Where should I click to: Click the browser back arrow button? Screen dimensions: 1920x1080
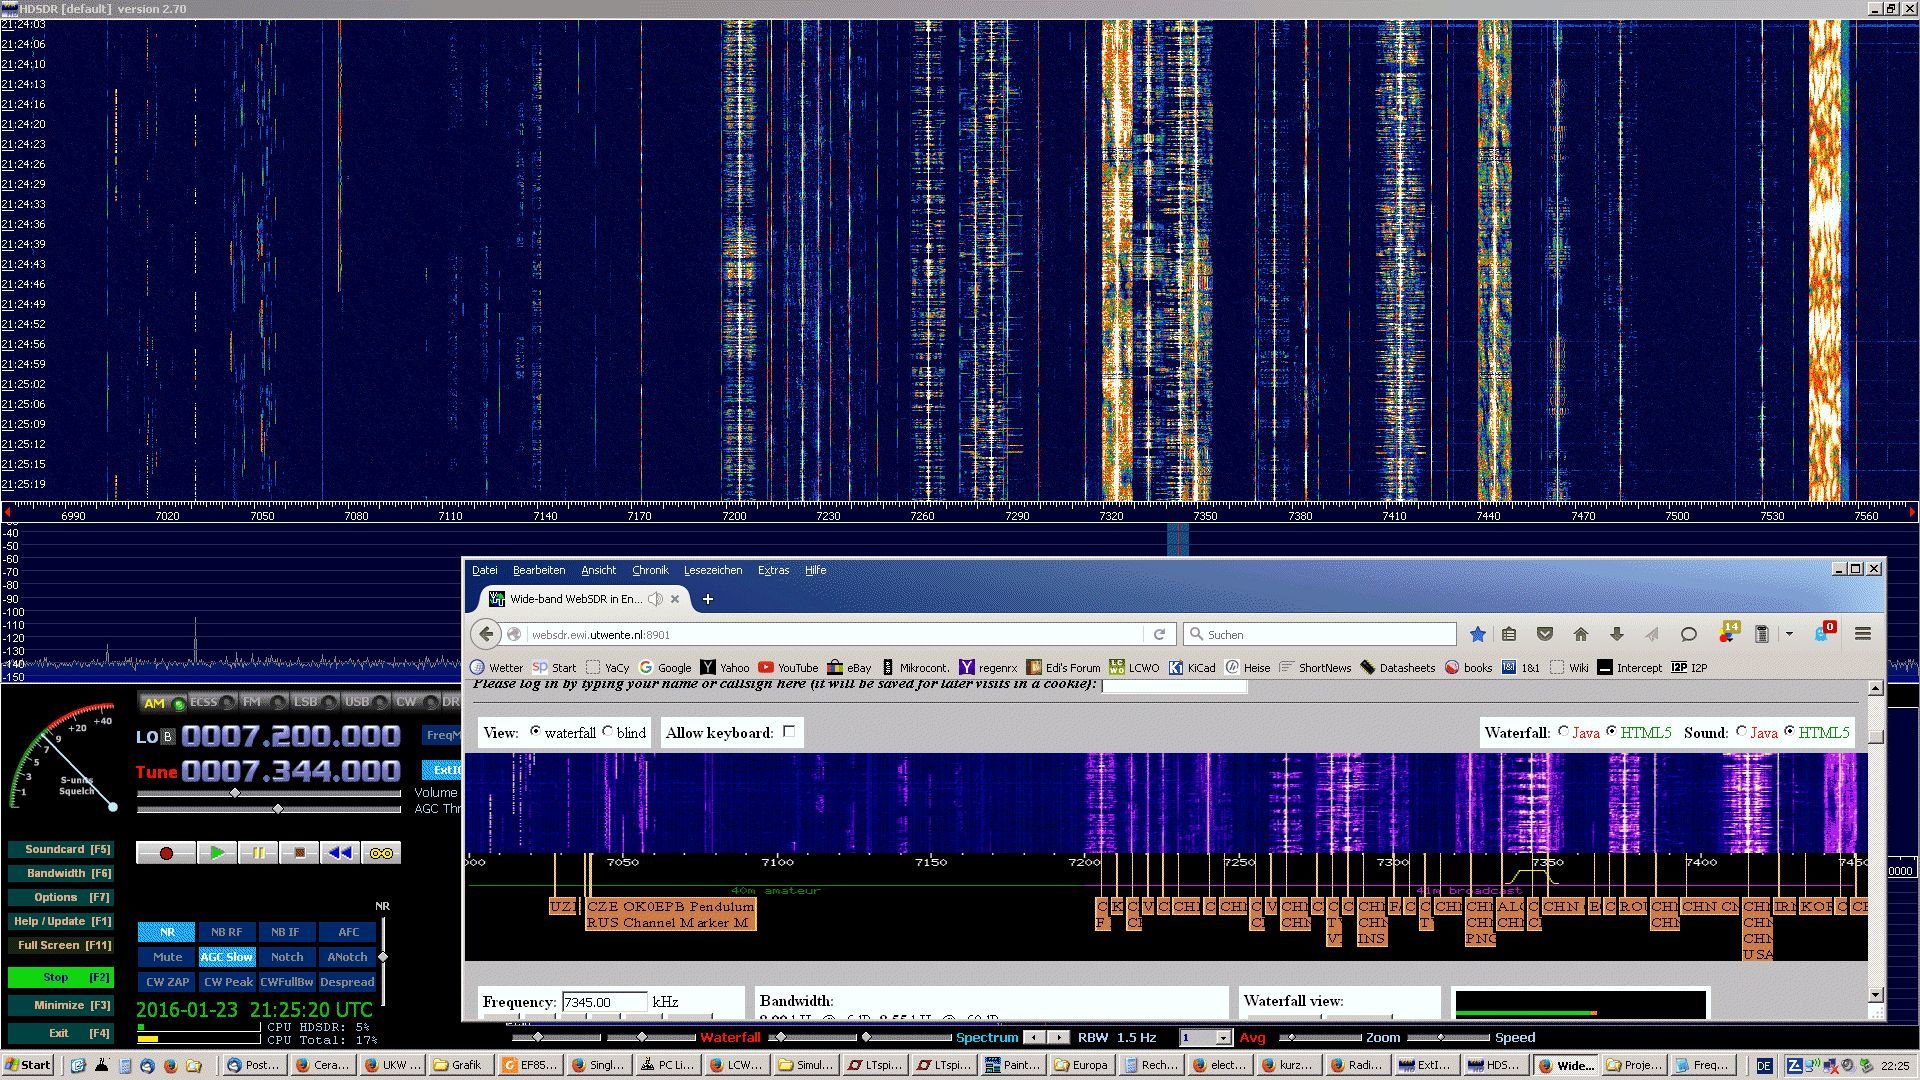point(486,634)
